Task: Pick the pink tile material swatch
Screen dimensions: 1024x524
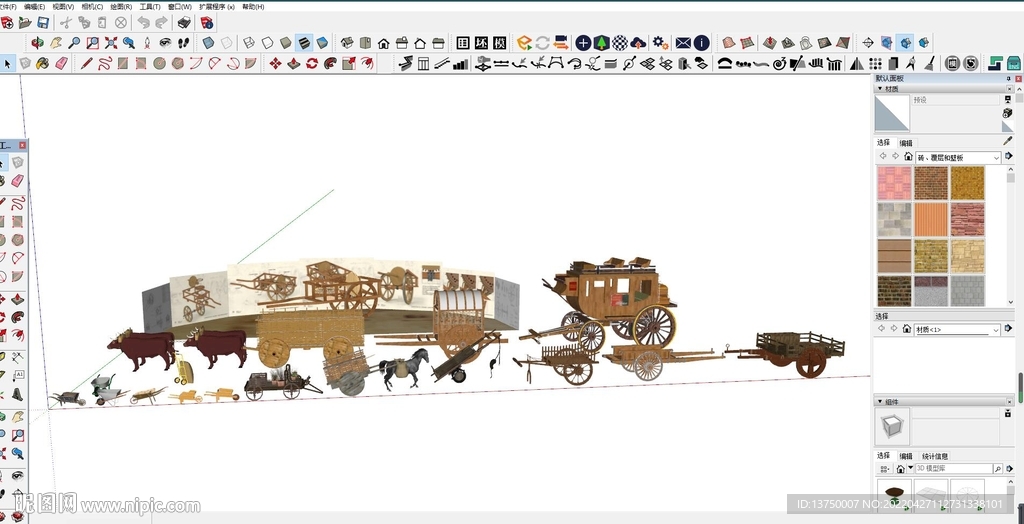Action: [x=894, y=183]
